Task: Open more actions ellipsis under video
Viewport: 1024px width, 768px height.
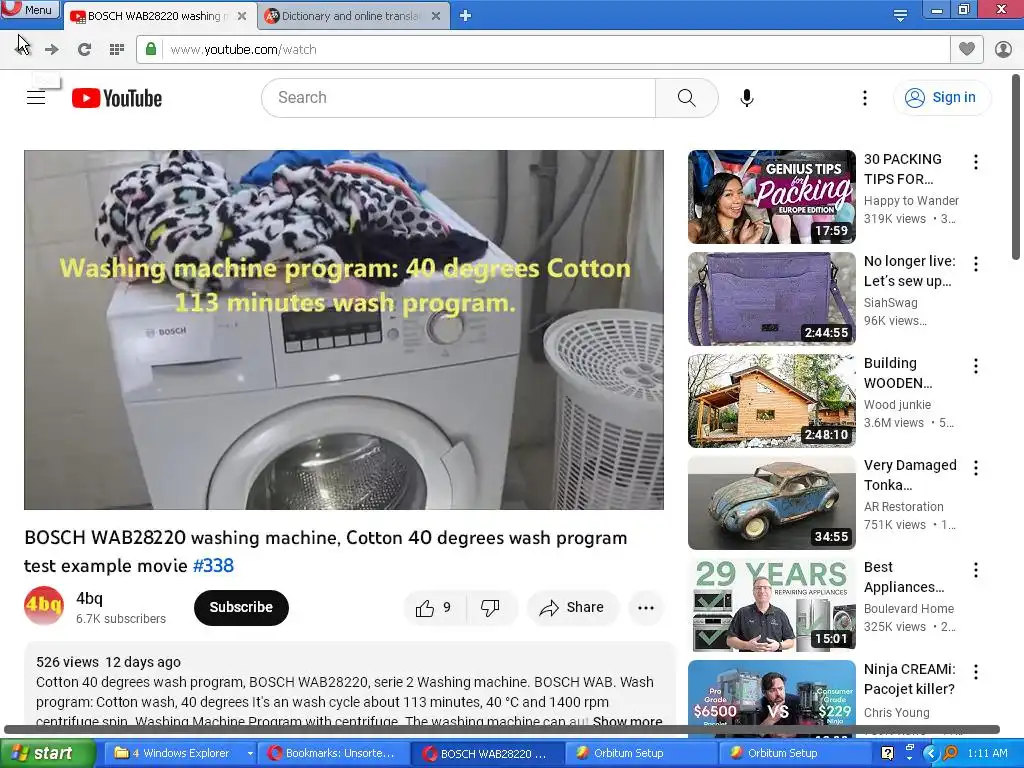Action: click(646, 608)
